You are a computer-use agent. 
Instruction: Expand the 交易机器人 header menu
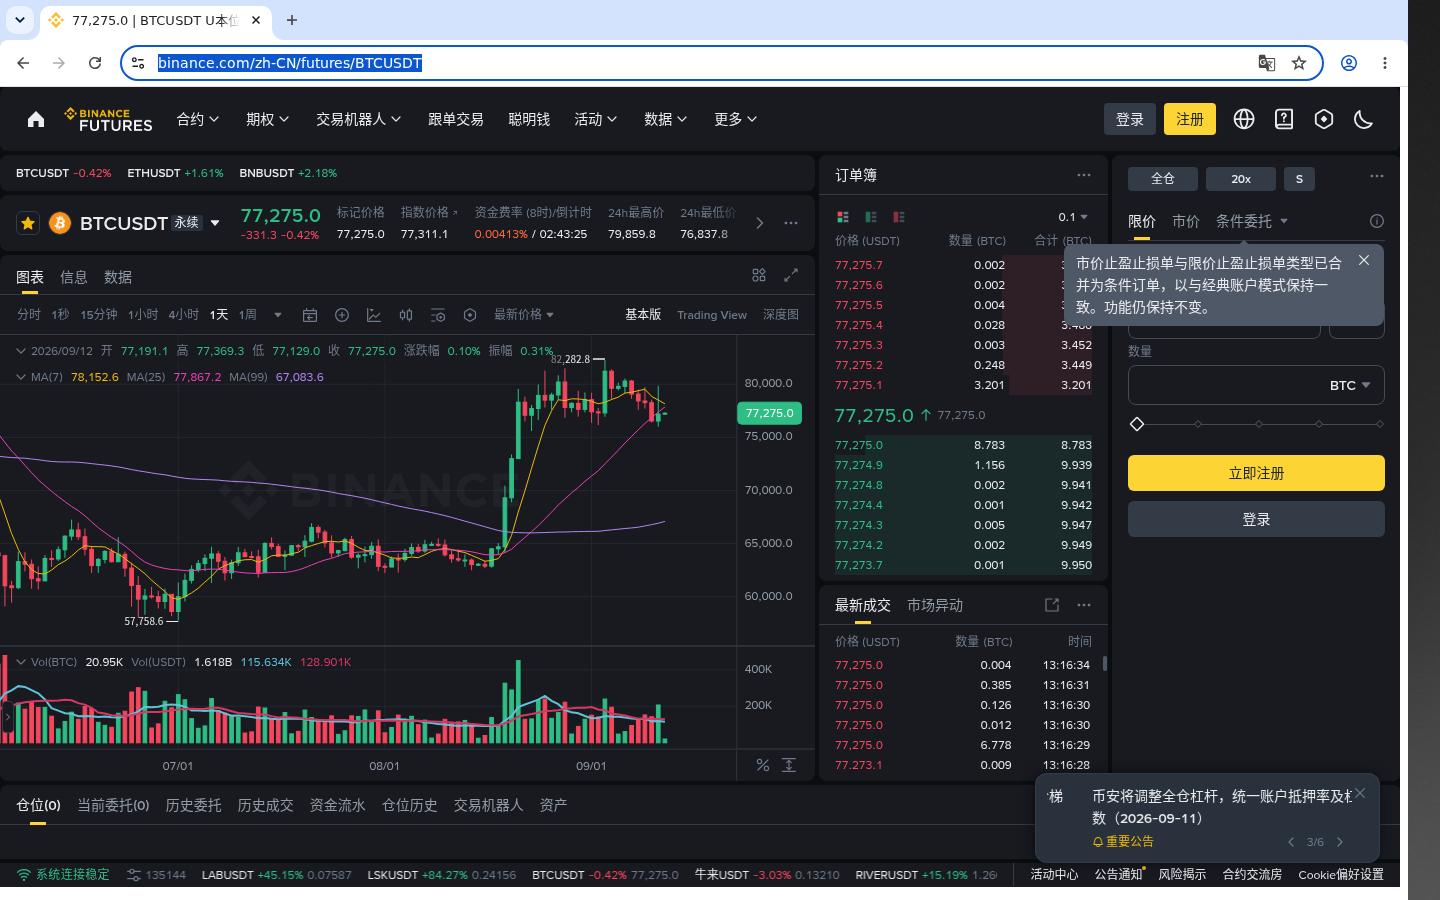359,119
